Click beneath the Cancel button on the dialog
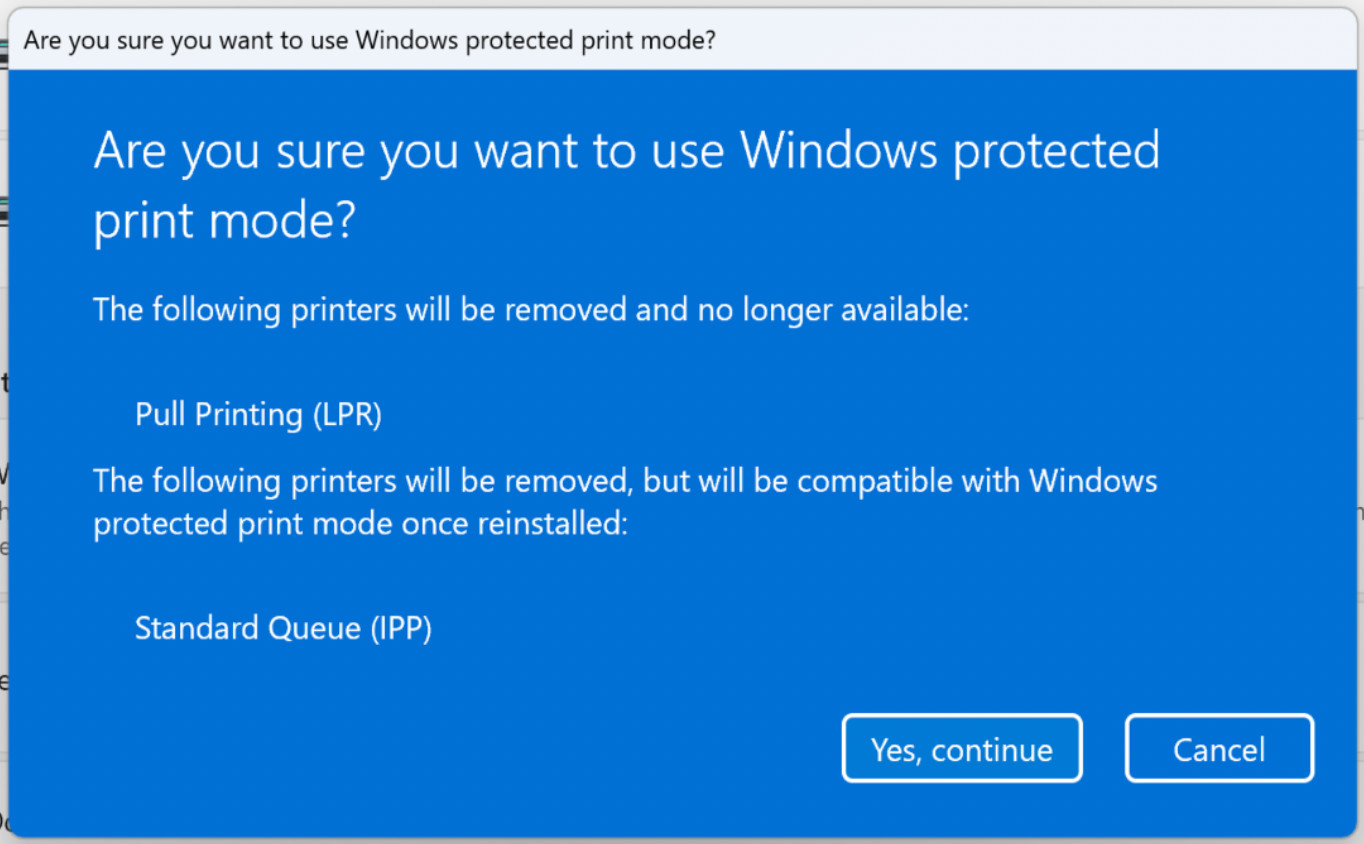1364x844 pixels. click(x=1218, y=810)
